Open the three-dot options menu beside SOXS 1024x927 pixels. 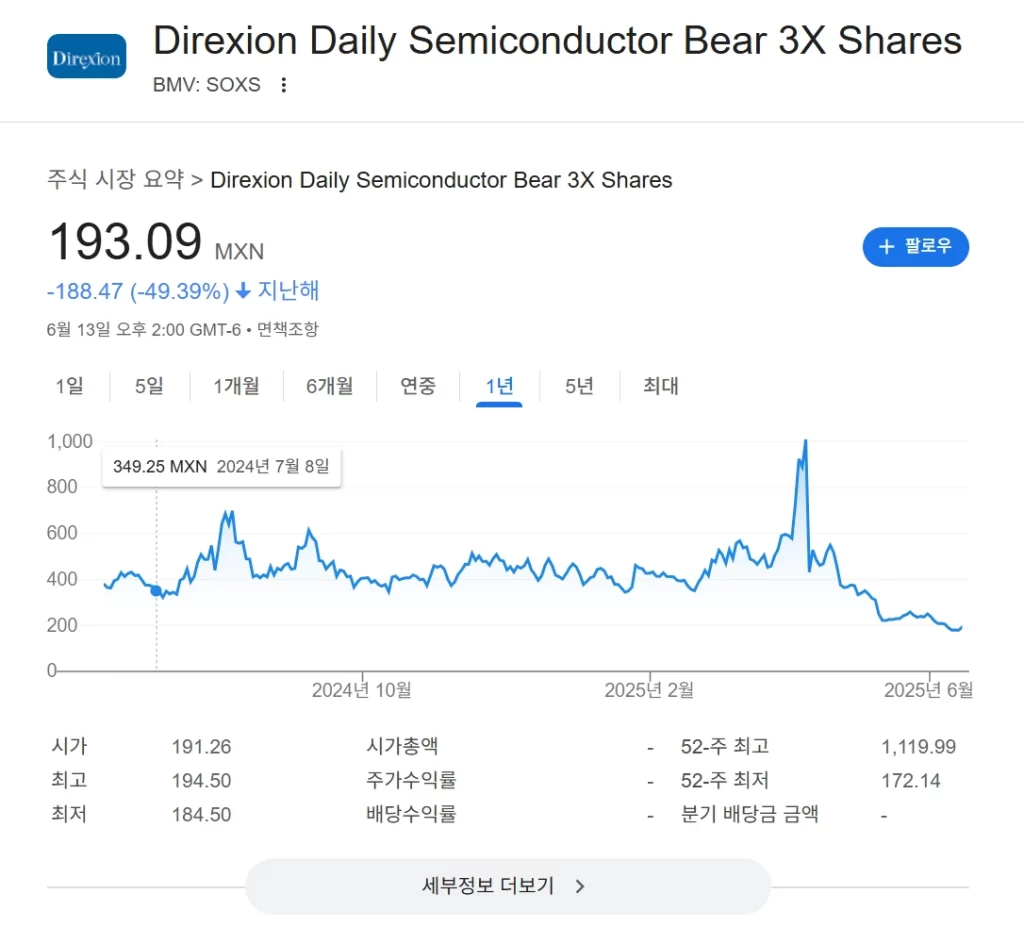tap(283, 85)
